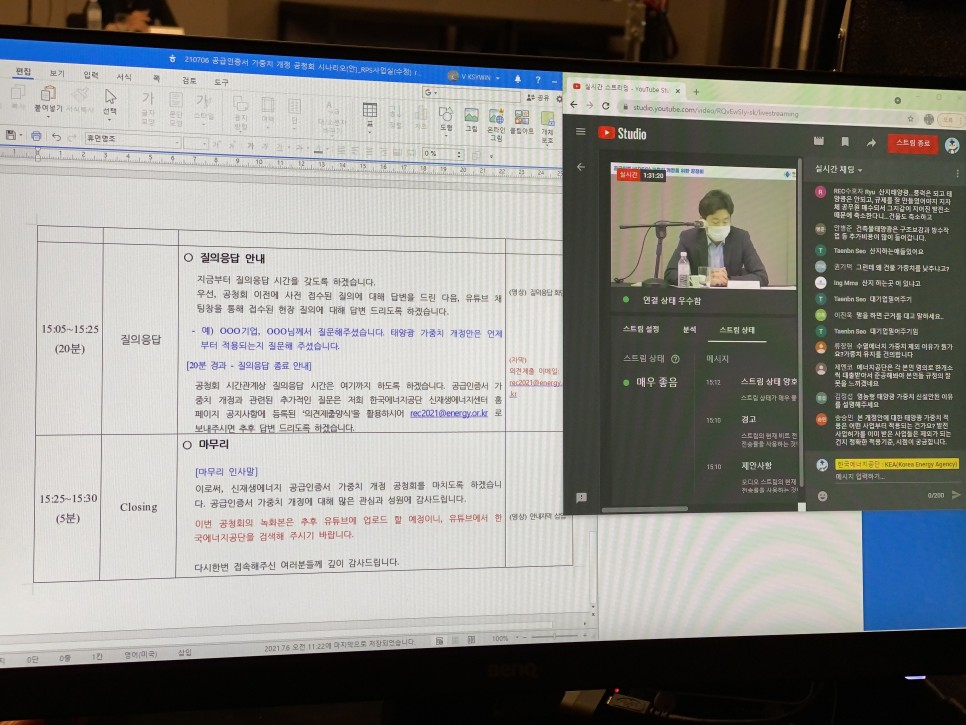The width and height of the screenshot is (966, 725).
Task: Expand the 실시간 채팅 chat mode dropdown
Action: (x=838, y=168)
